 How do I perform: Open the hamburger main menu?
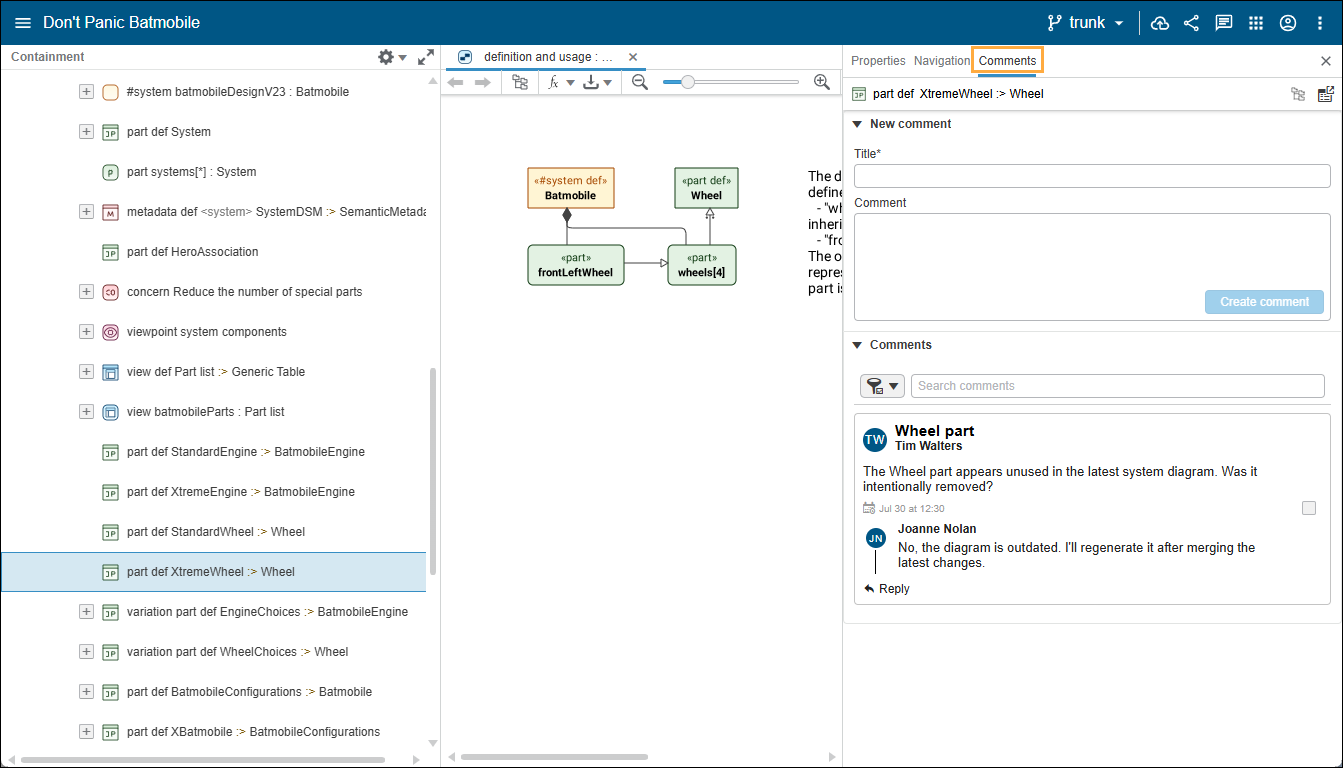[23, 23]
